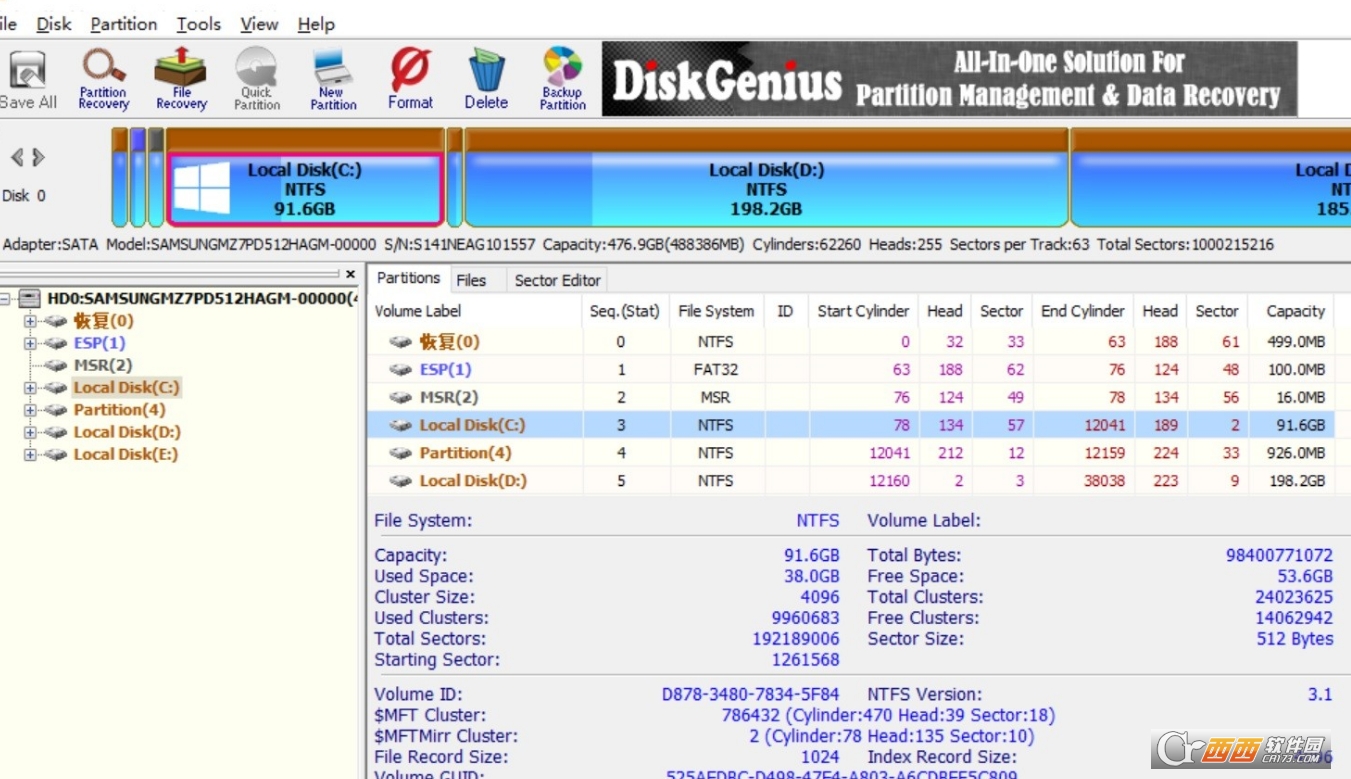Click drive icon beside ESP(1) in tree
Image resolution: width=1351 pixels, height=779 pixels.
pyautogui.click(x=56, y=343)
